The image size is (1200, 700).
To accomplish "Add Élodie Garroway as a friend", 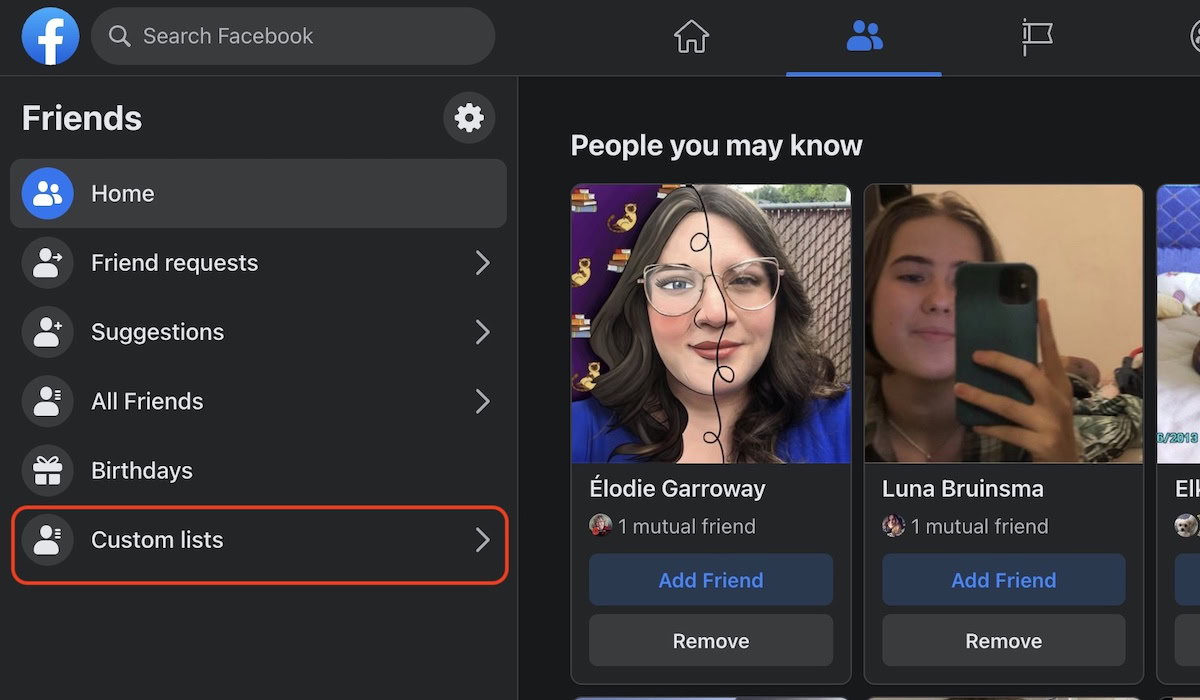I will 710,580.
